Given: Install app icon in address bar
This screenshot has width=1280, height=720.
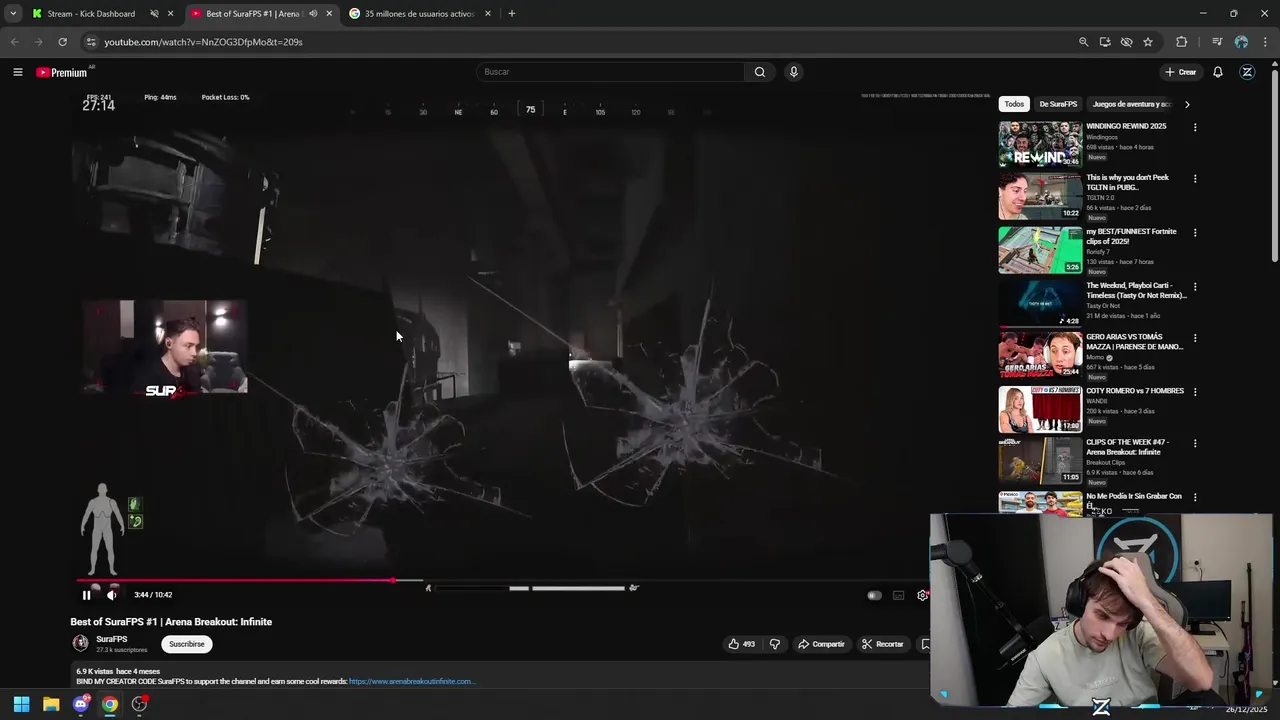Looking at the screenshot, I should click(x=1105, y=42).
